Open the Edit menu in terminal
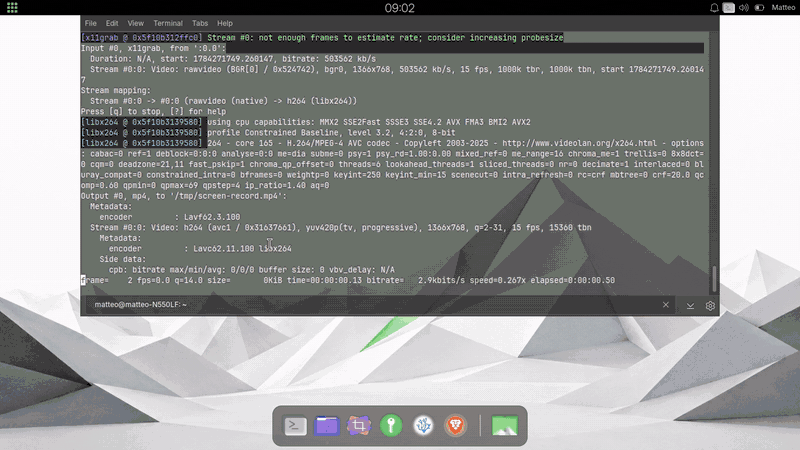 [112, 23]
